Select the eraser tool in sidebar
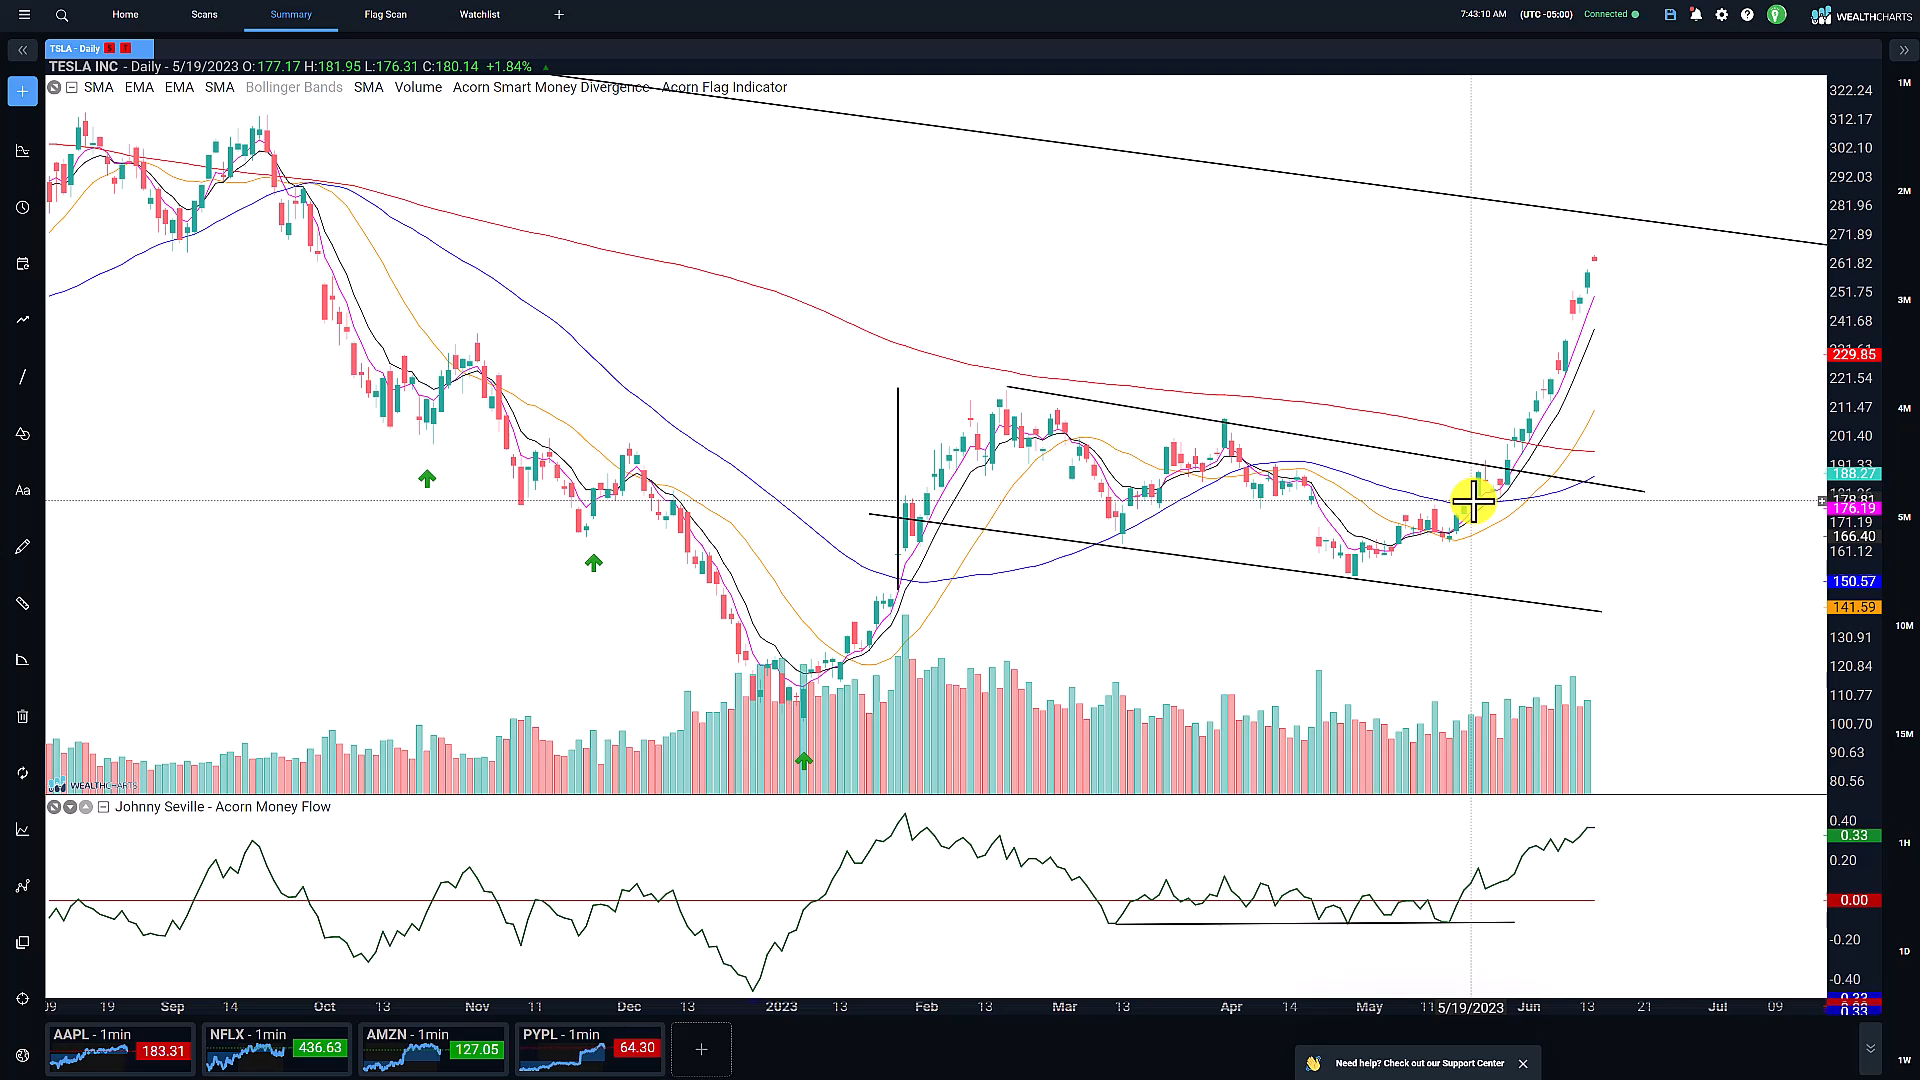Screen dimensions: 1920x1080 click(x=22, y=660)
